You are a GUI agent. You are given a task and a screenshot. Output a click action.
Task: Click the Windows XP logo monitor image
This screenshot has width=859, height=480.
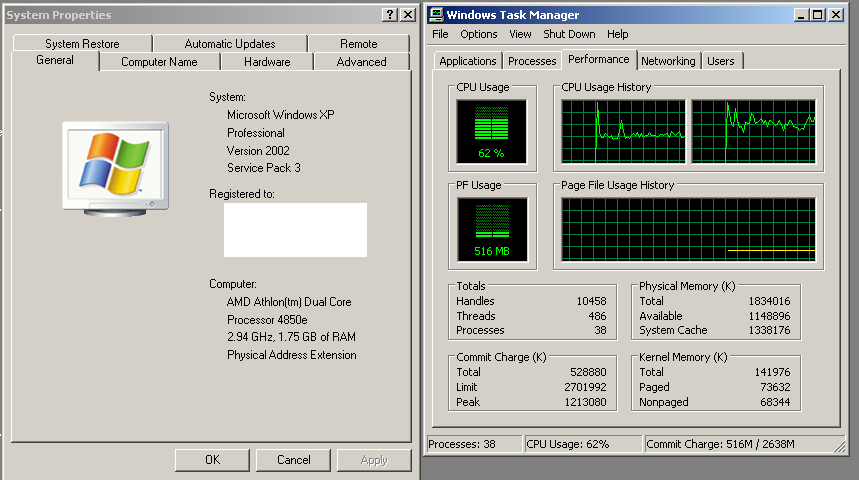(115, 165)
